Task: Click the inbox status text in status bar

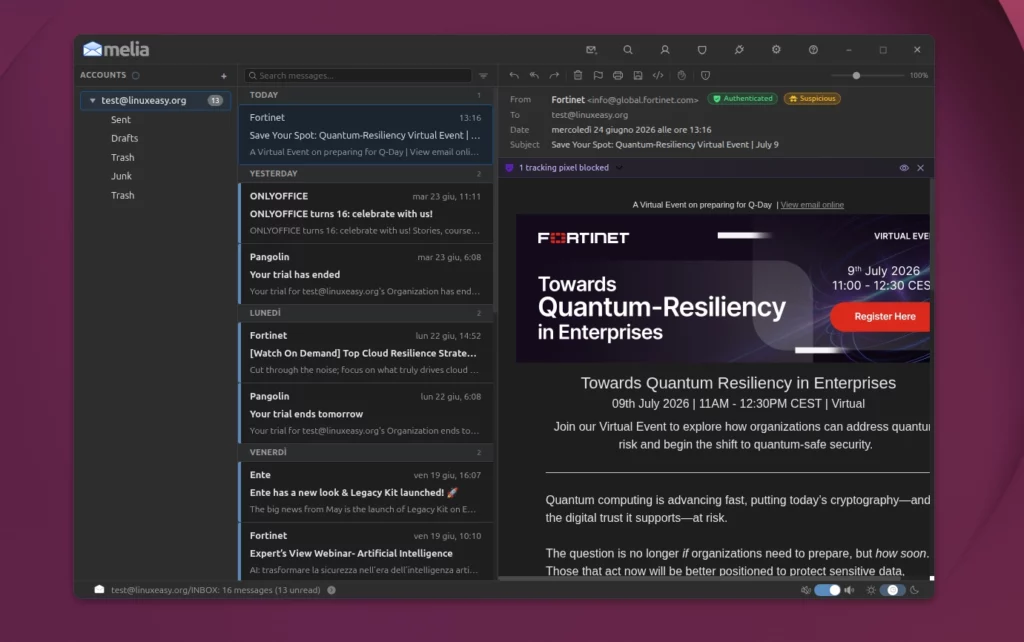Action: coord(216,590)
